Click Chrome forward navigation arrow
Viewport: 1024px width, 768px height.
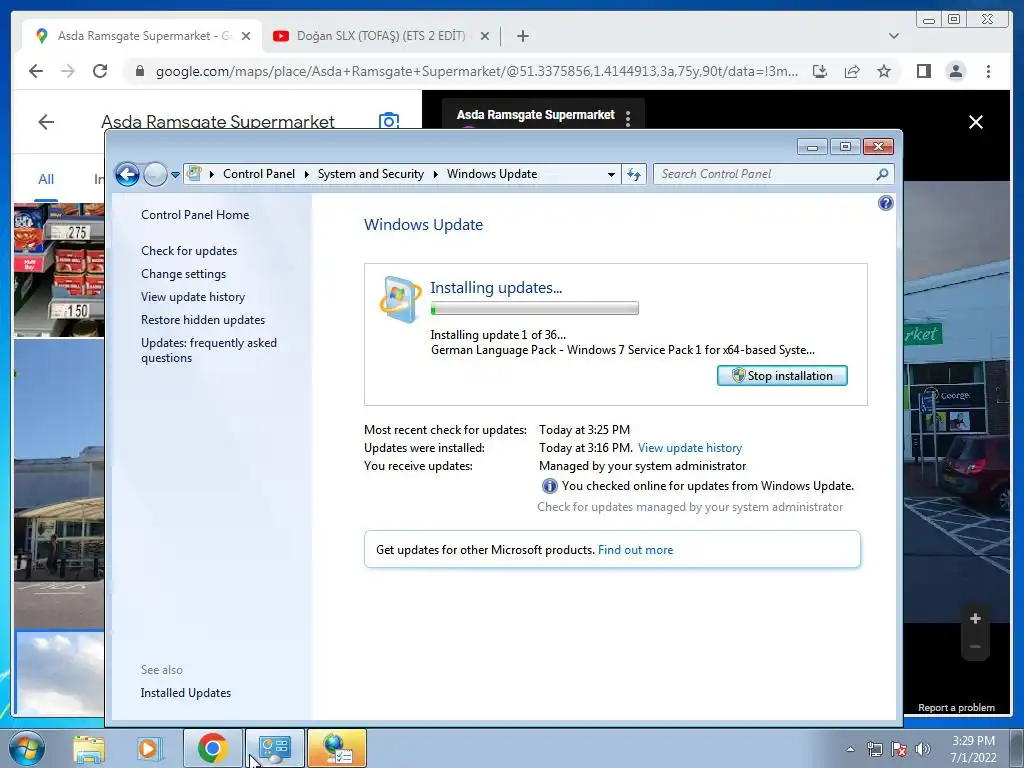click(x=68, y=71)
